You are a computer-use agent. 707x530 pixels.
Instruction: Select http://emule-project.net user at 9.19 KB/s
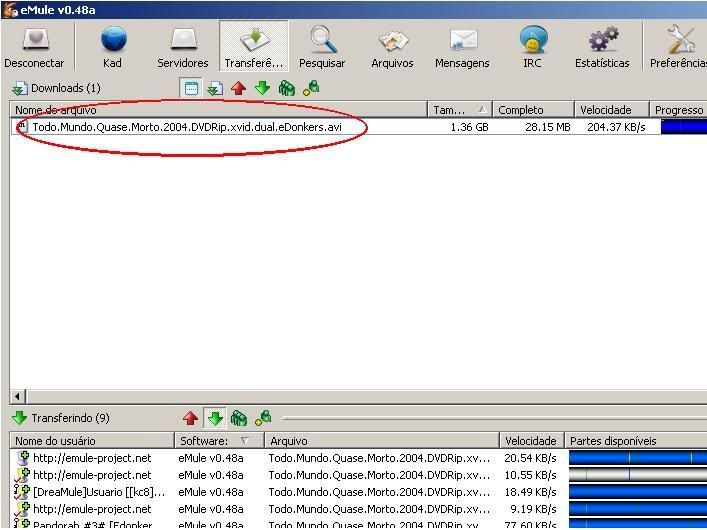pyautogui.click(x=92, y=509)
